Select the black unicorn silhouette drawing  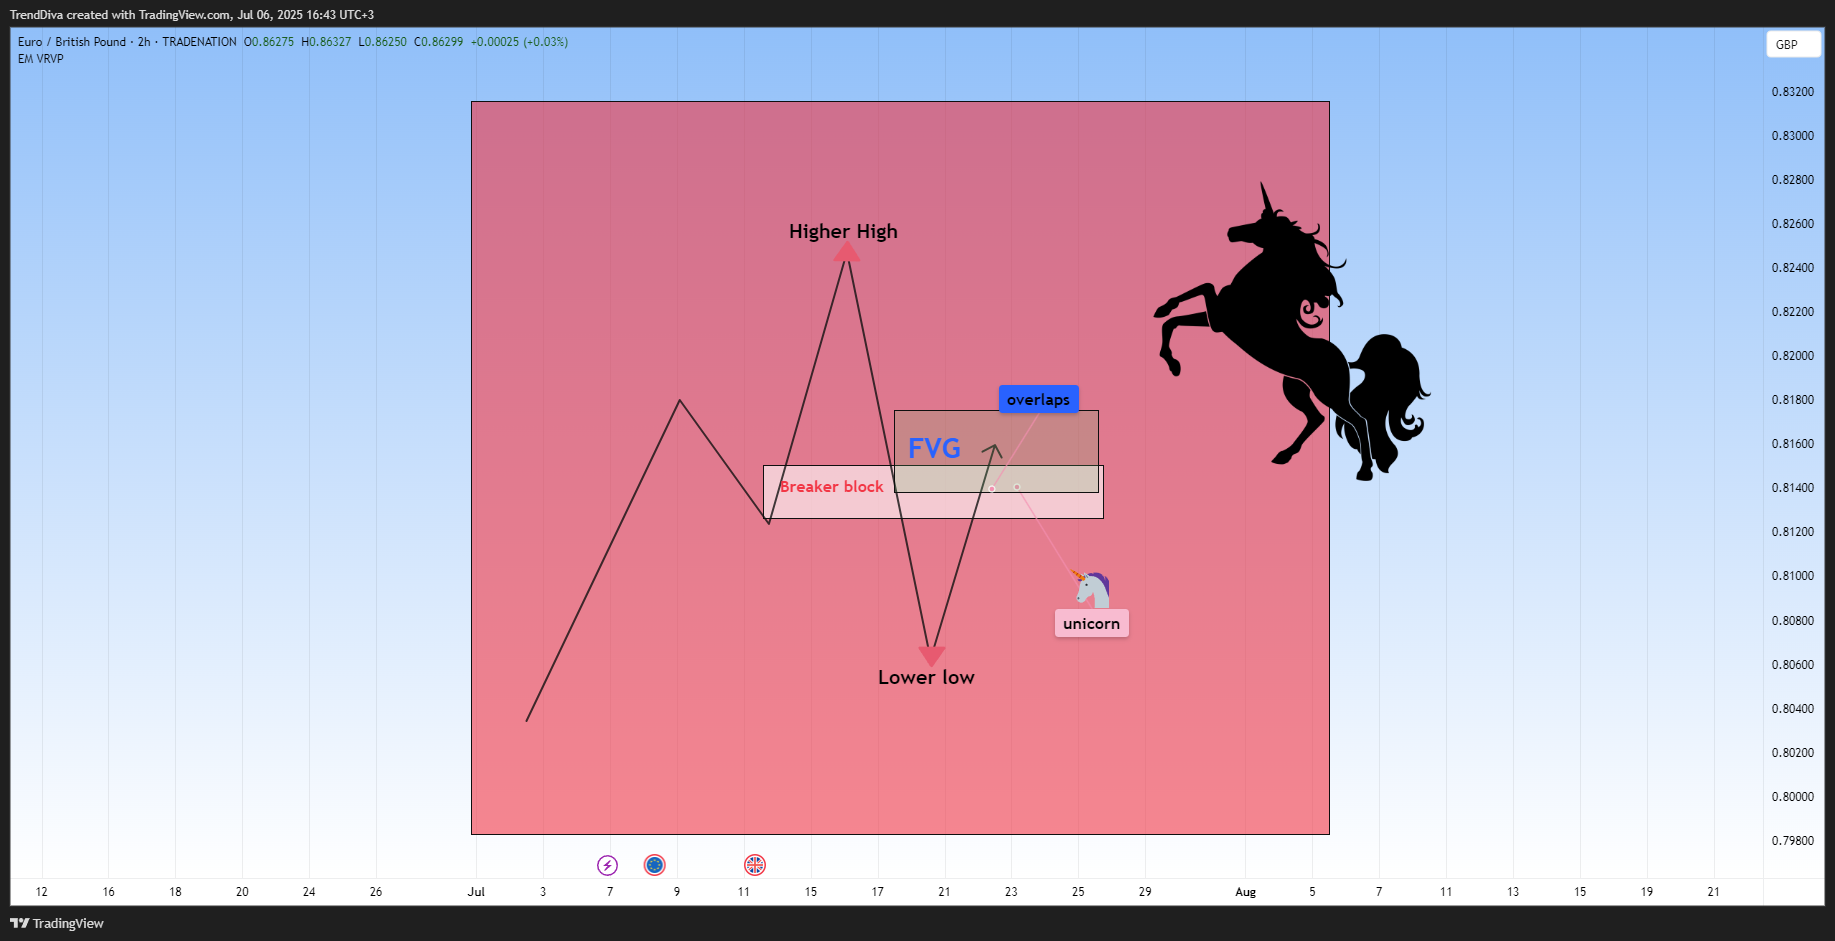(x=1291, y=333)
